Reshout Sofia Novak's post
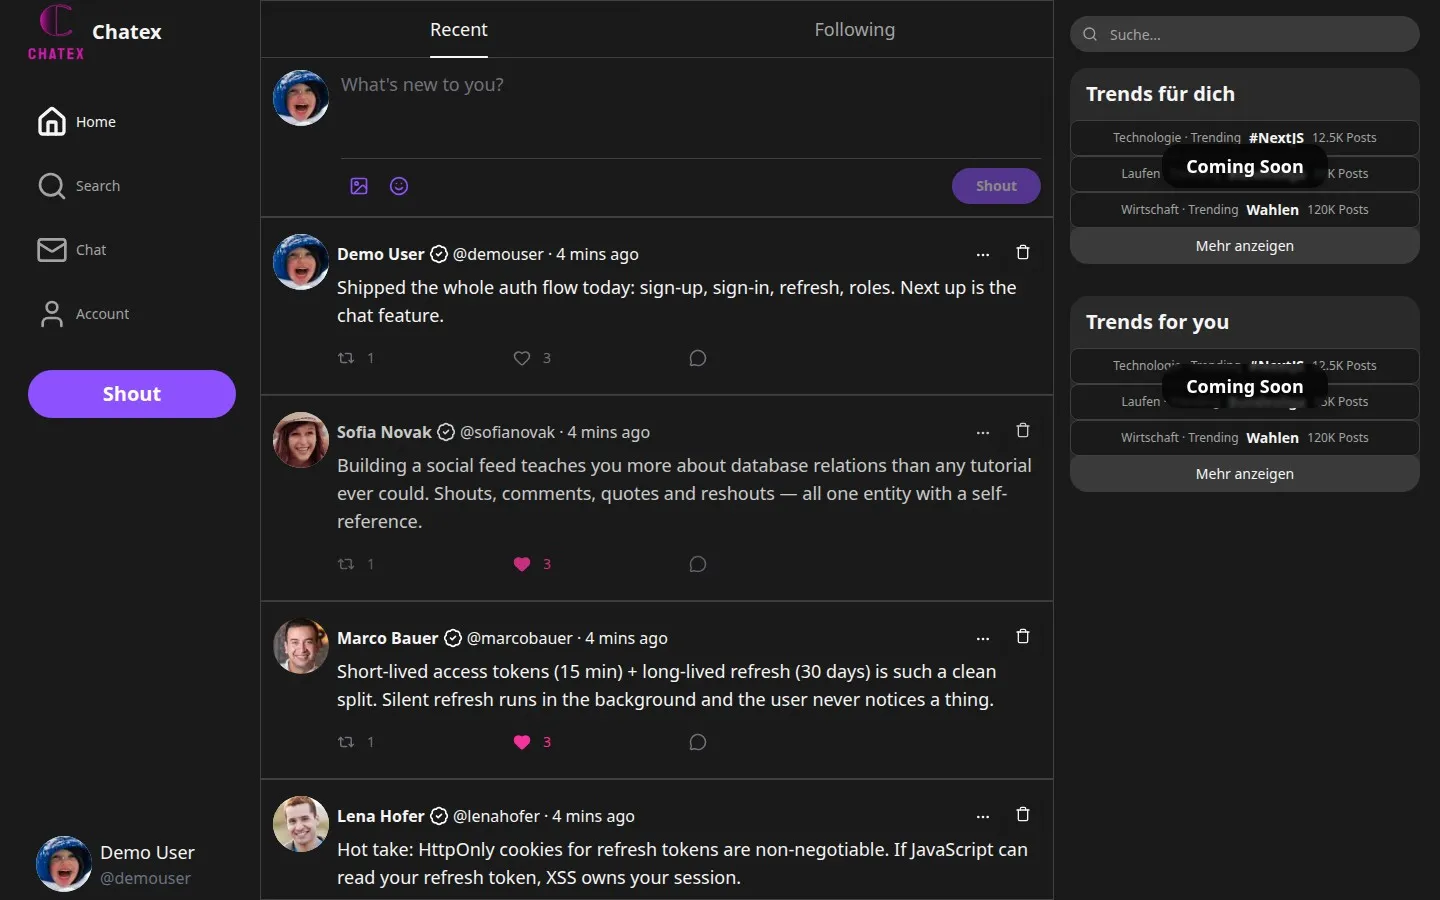 [x=346, y=564]
